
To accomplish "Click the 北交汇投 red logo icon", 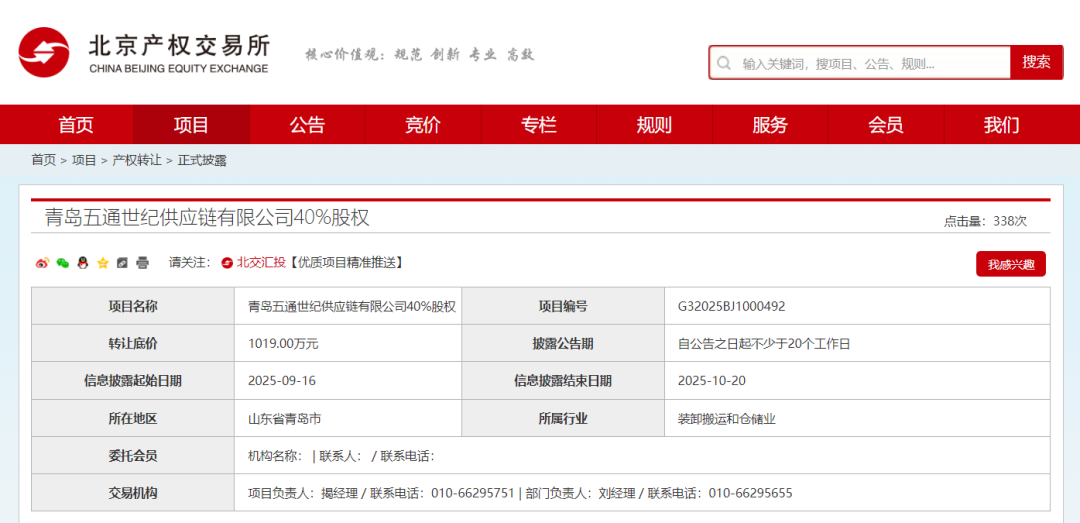I will pos(227,263).
